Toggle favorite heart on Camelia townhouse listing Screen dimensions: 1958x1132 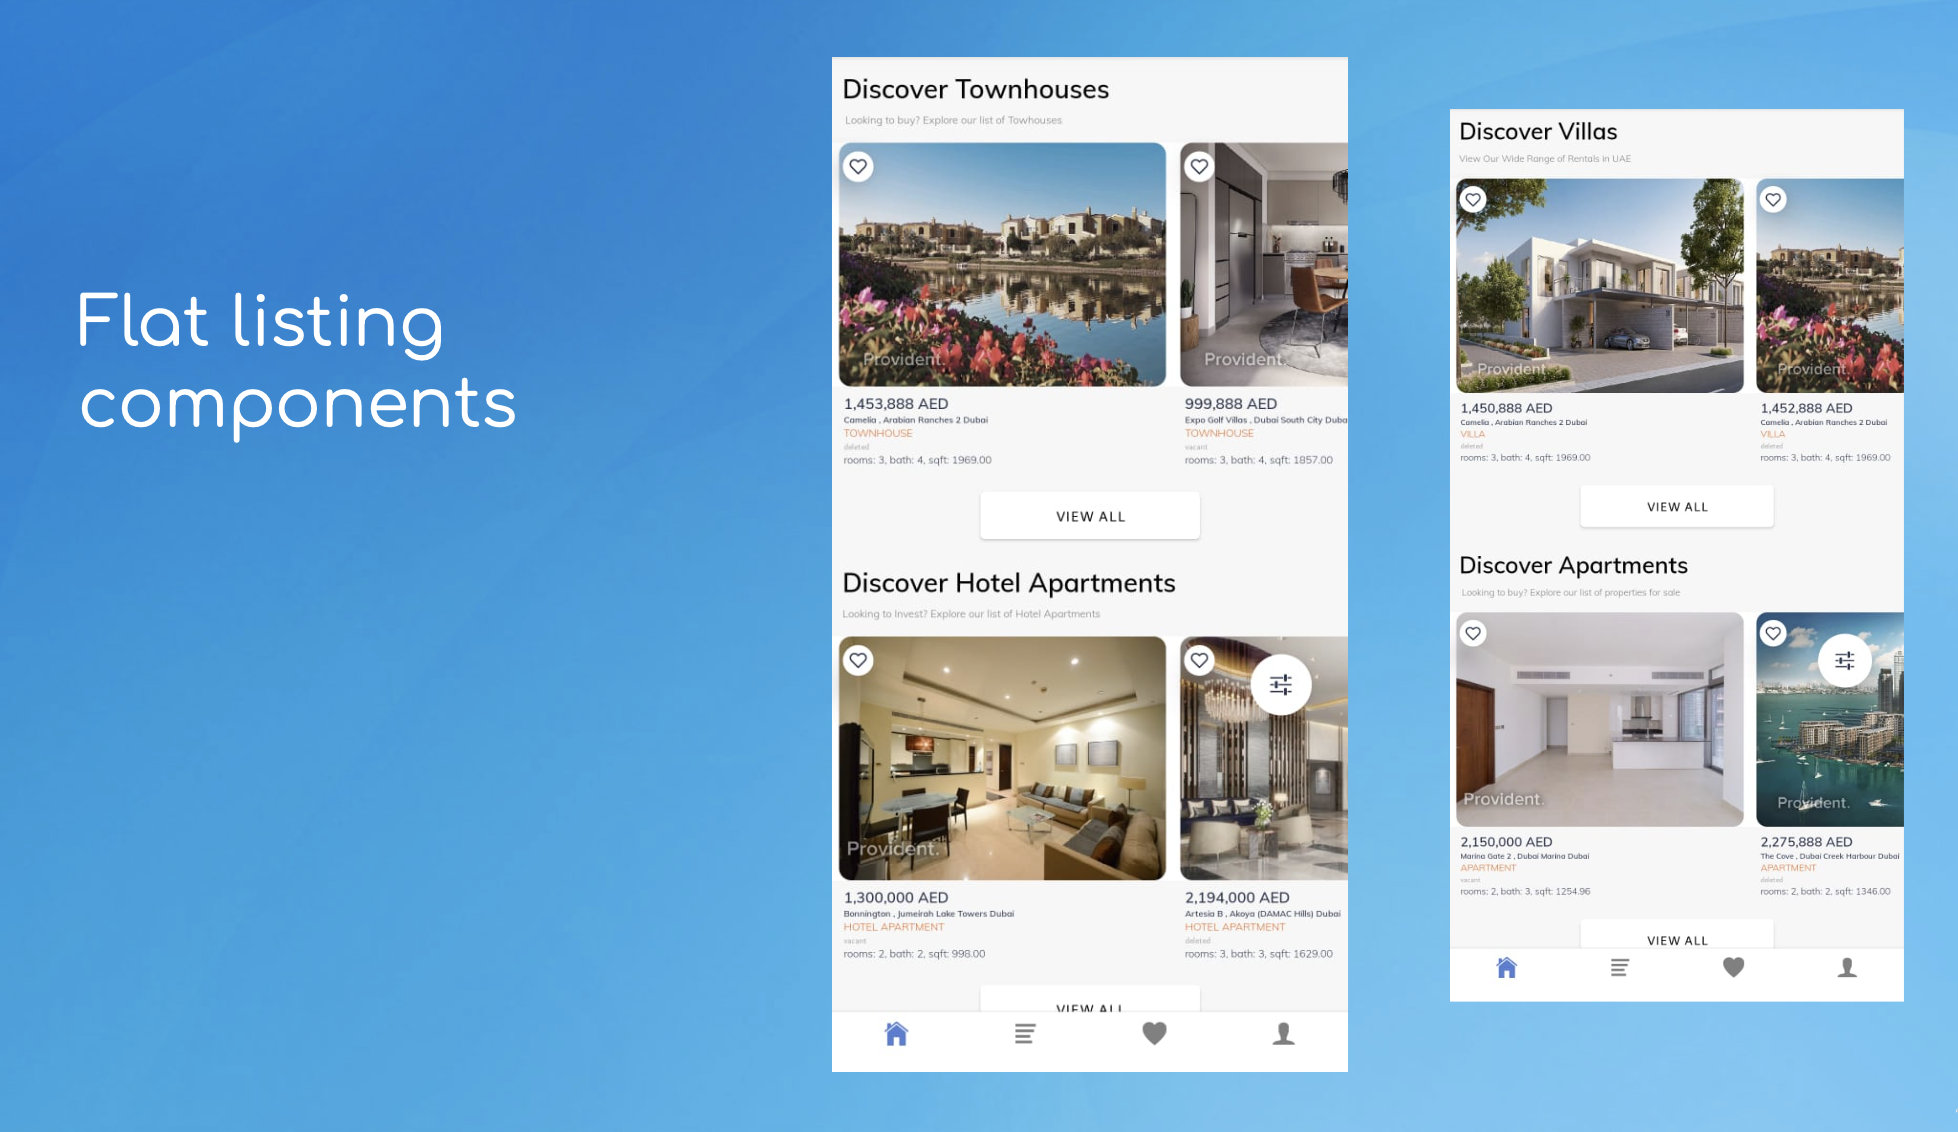coord(860,166)
